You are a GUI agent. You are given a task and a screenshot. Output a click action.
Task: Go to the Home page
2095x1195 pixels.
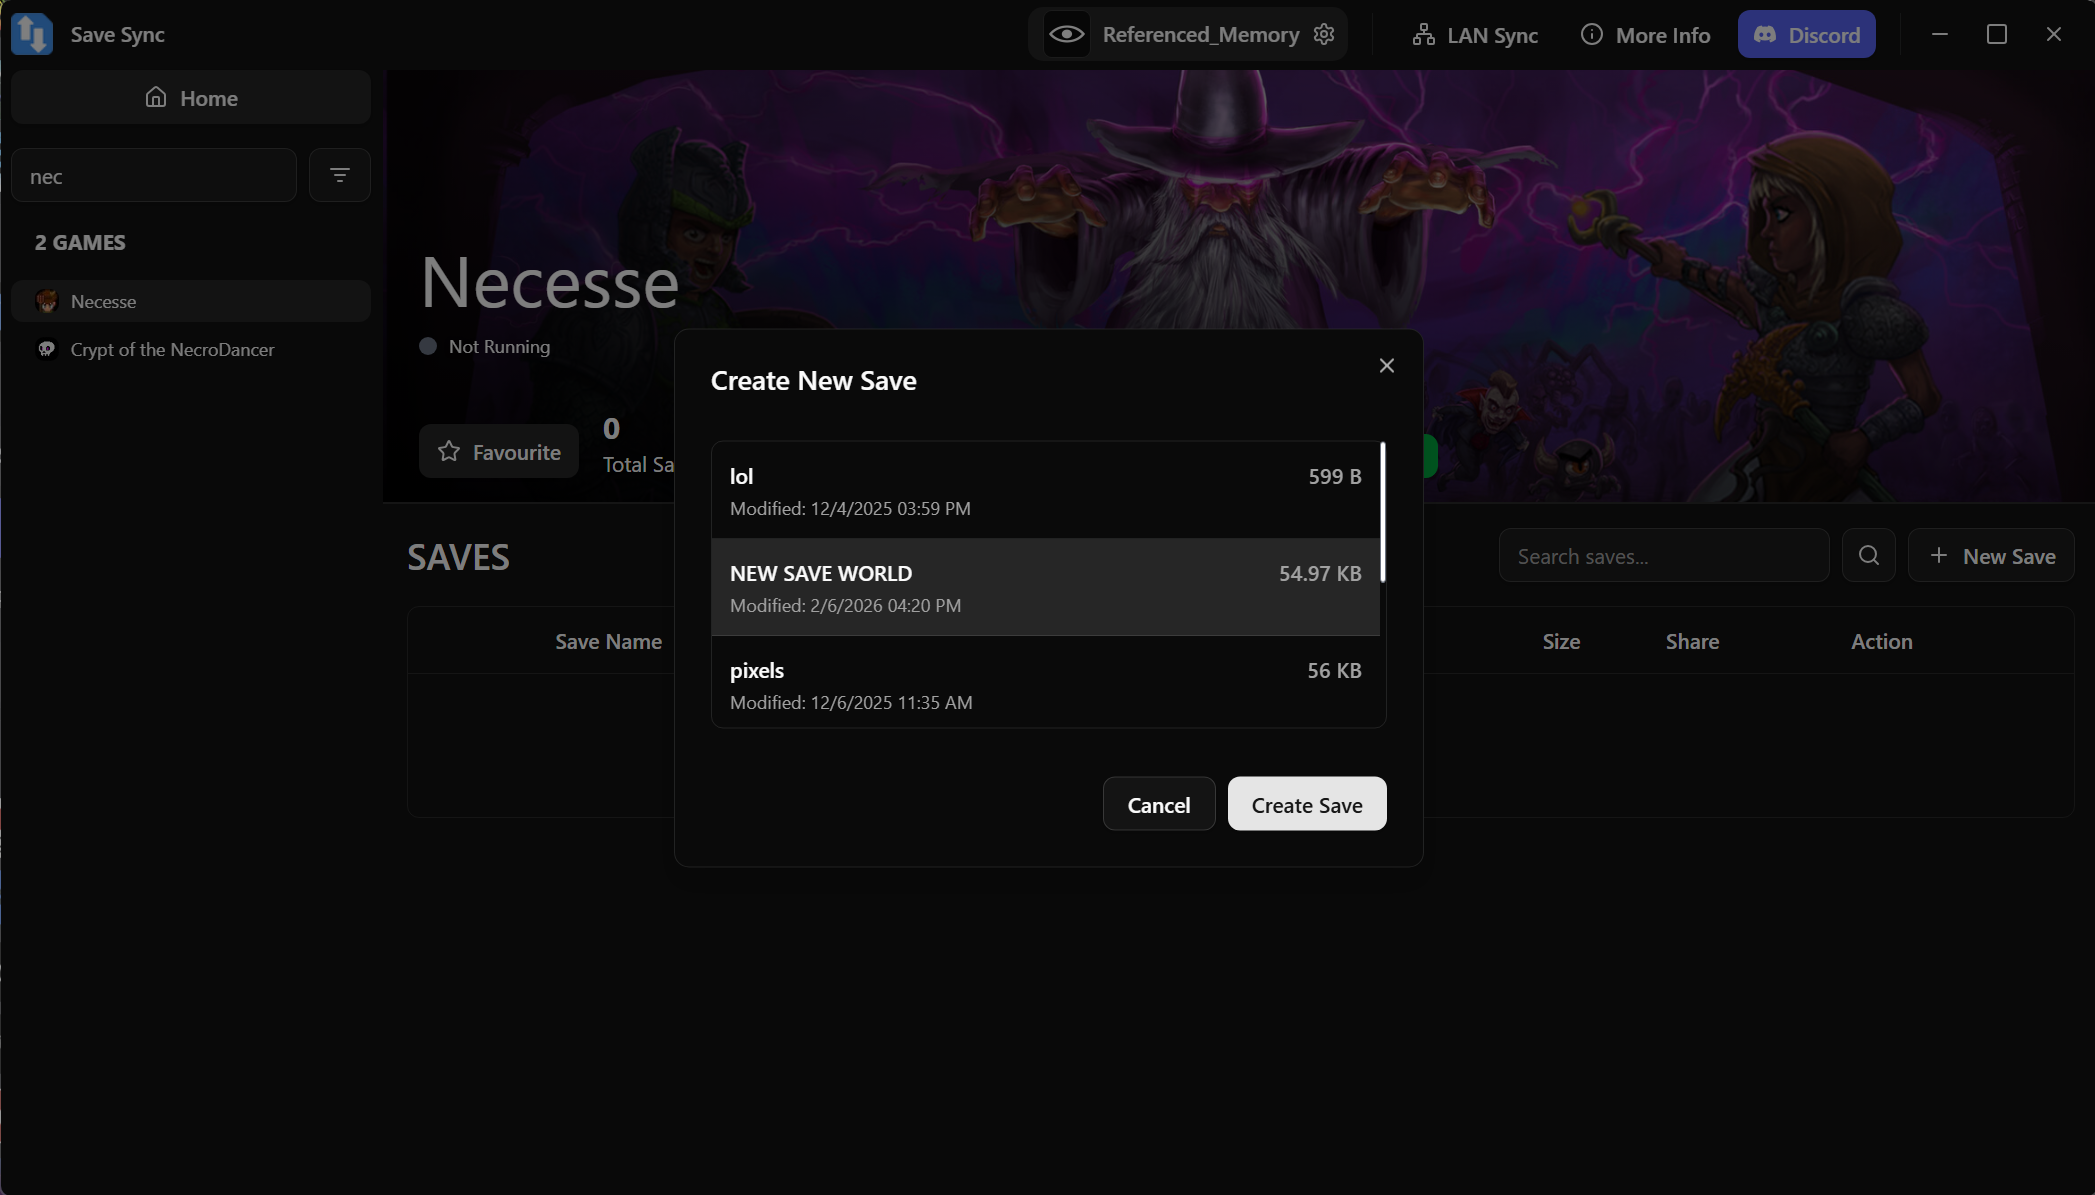191,97
